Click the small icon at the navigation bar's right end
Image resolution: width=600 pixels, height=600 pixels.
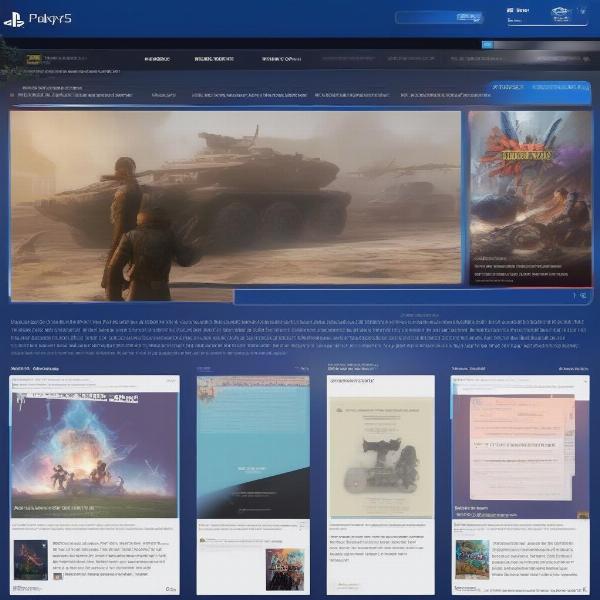pos(586,59)
